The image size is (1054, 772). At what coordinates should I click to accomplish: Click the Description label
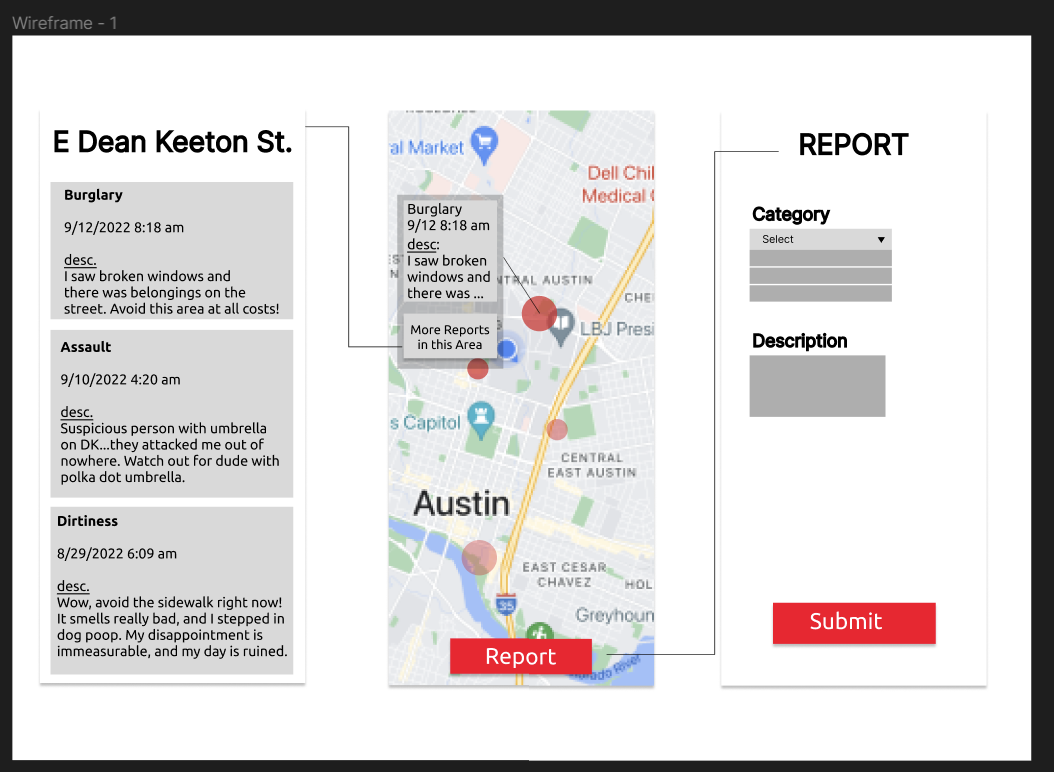click(799, 341)
